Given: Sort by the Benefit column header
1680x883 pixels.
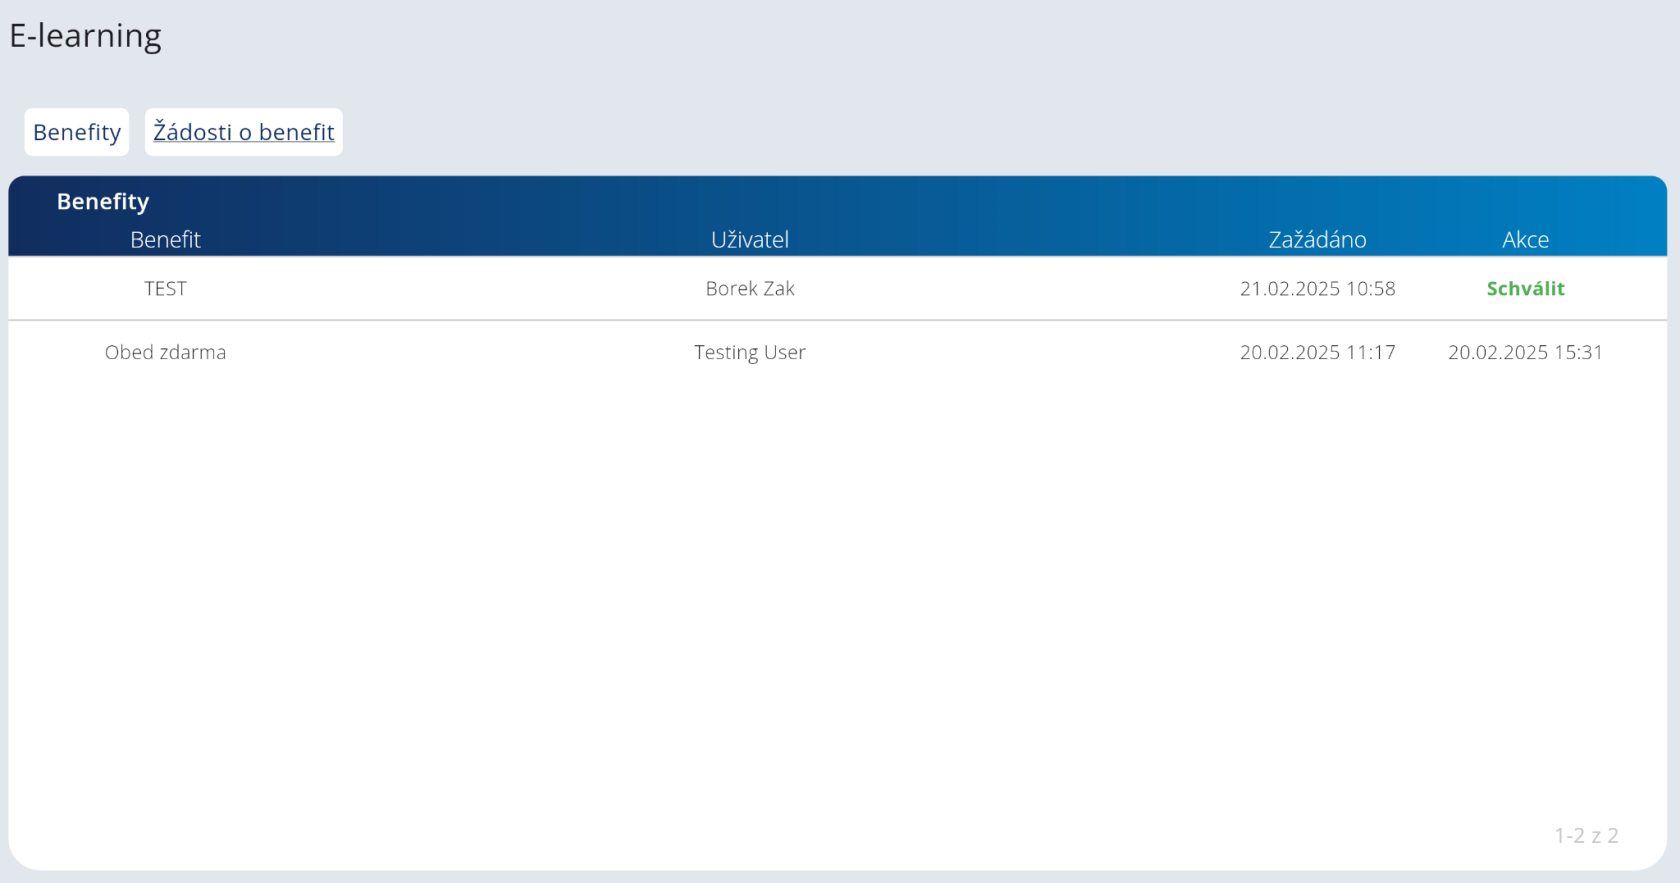Looking at the screenshot, I should pos(165,240).
